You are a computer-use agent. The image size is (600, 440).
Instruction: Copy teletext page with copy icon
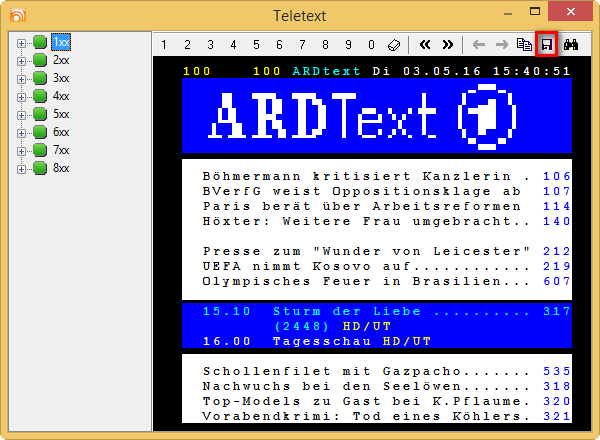coord(524,45)
